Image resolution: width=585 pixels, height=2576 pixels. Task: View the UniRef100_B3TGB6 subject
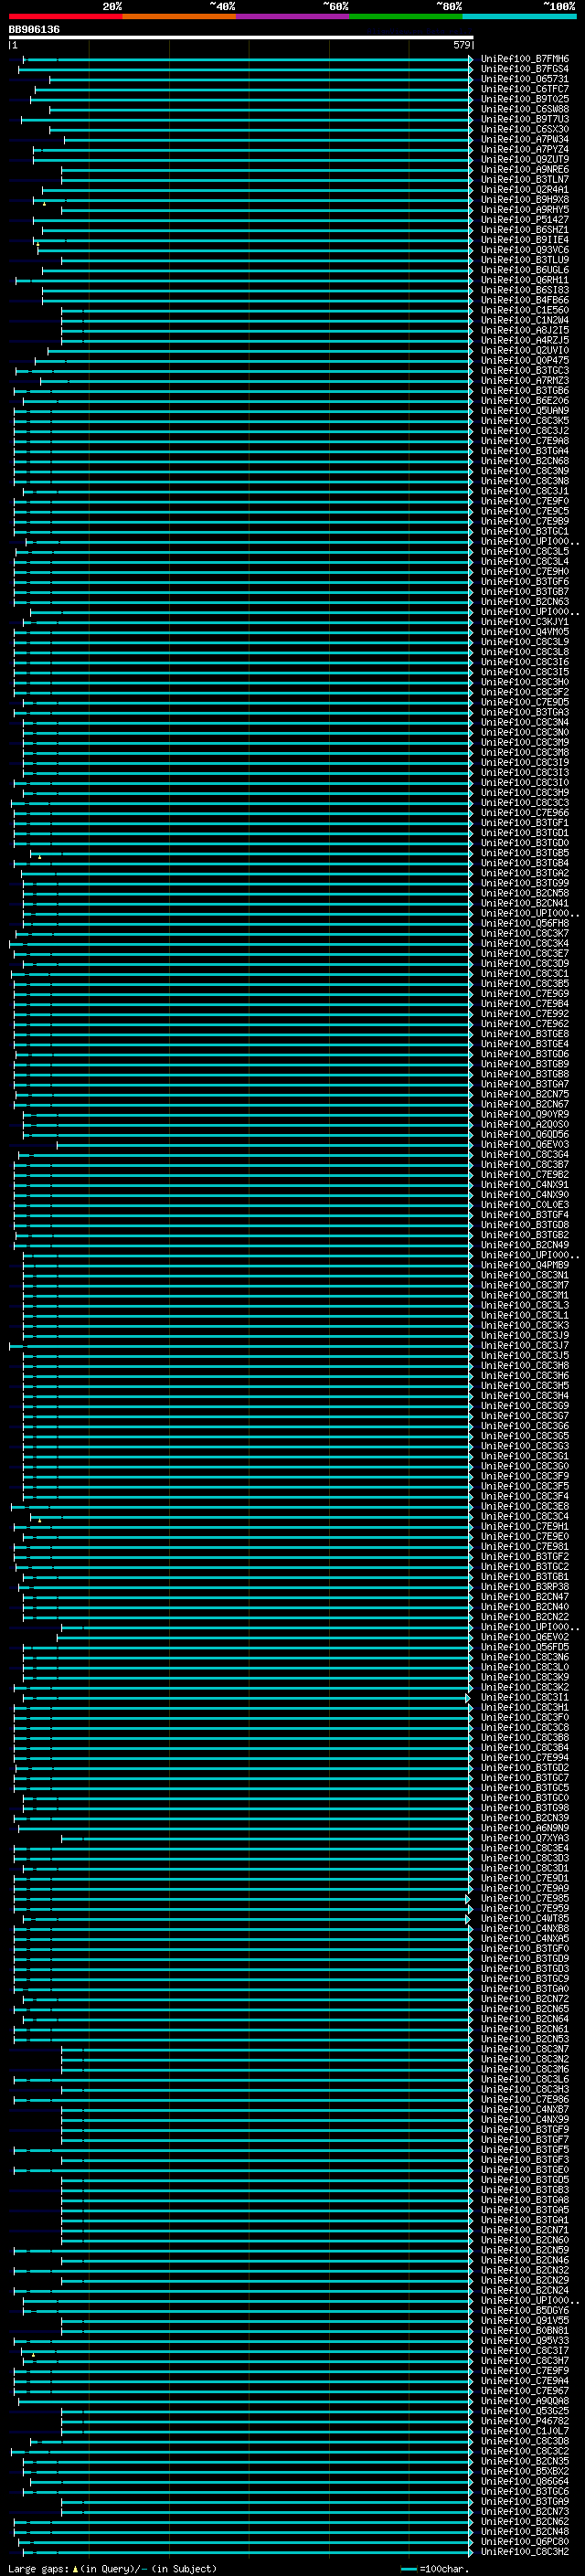pyautogui.click(x=525, y=391)
